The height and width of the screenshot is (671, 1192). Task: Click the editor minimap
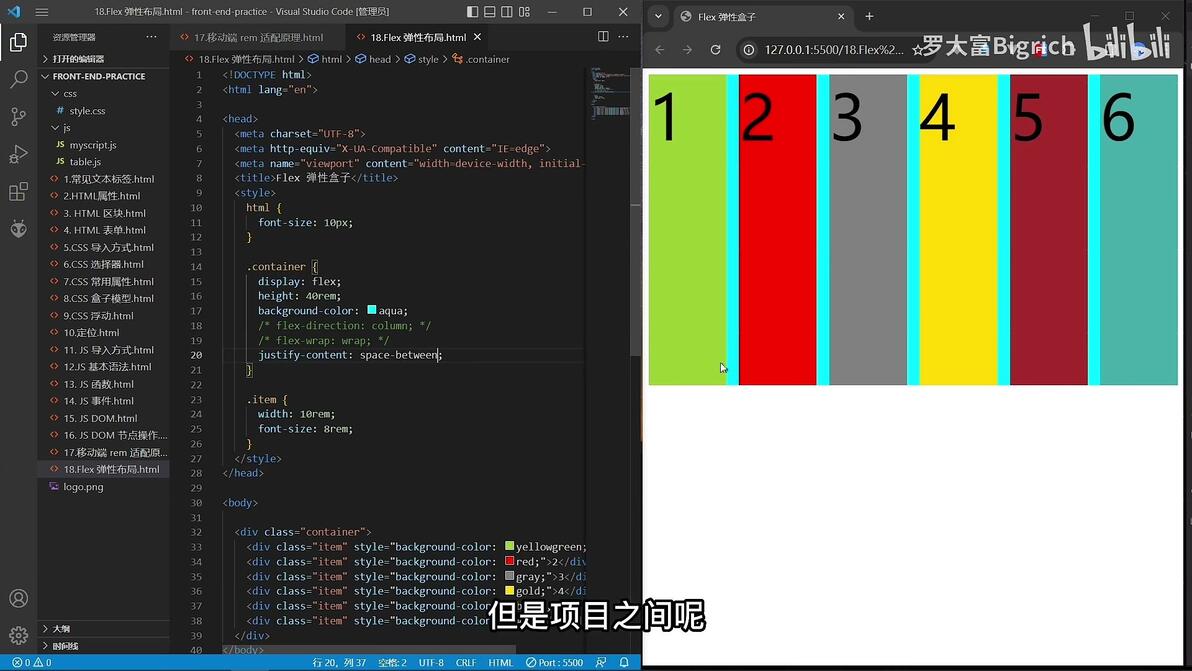(610, 95)
